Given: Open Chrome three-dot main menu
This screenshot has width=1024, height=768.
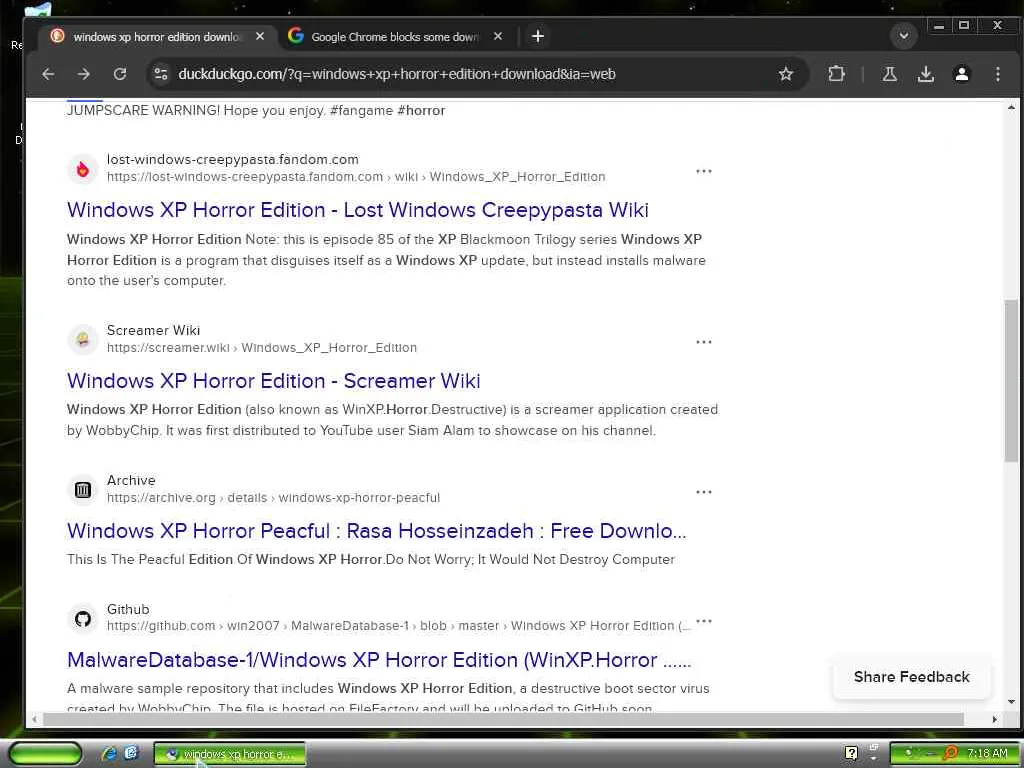Looking at the screenshot, I should tap(997, 74).
